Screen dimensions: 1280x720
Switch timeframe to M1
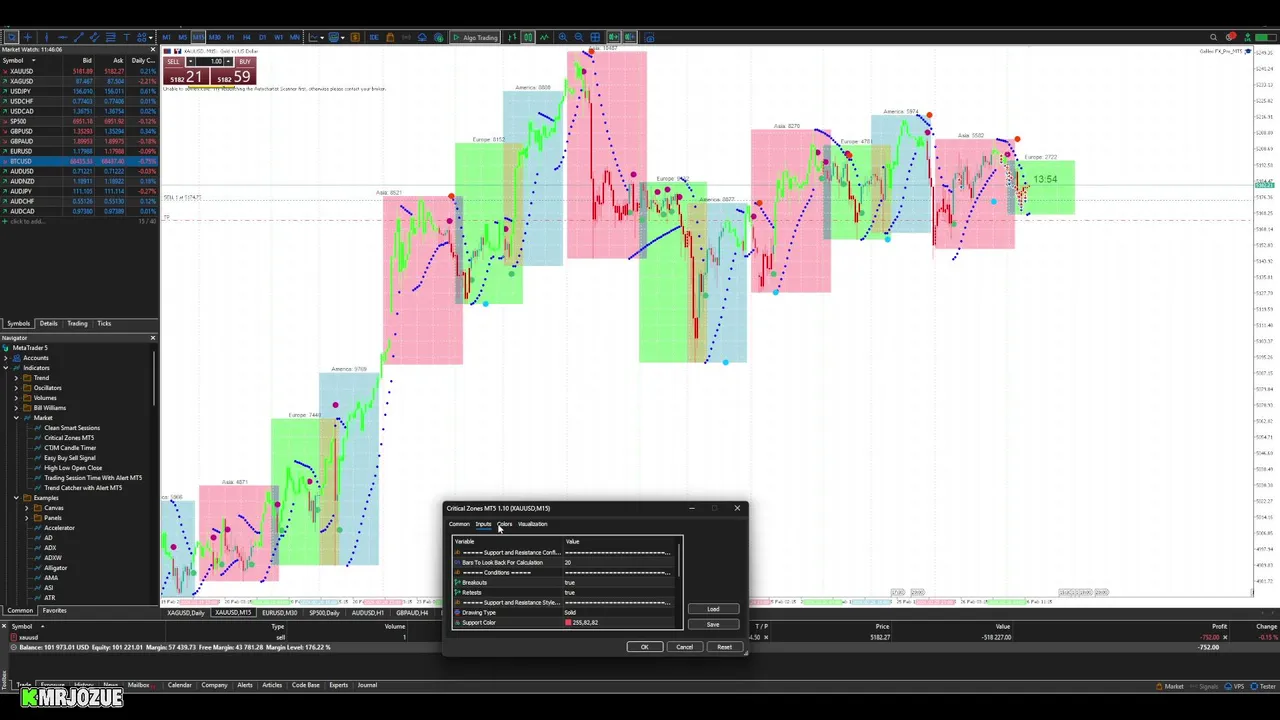(166, 37)
